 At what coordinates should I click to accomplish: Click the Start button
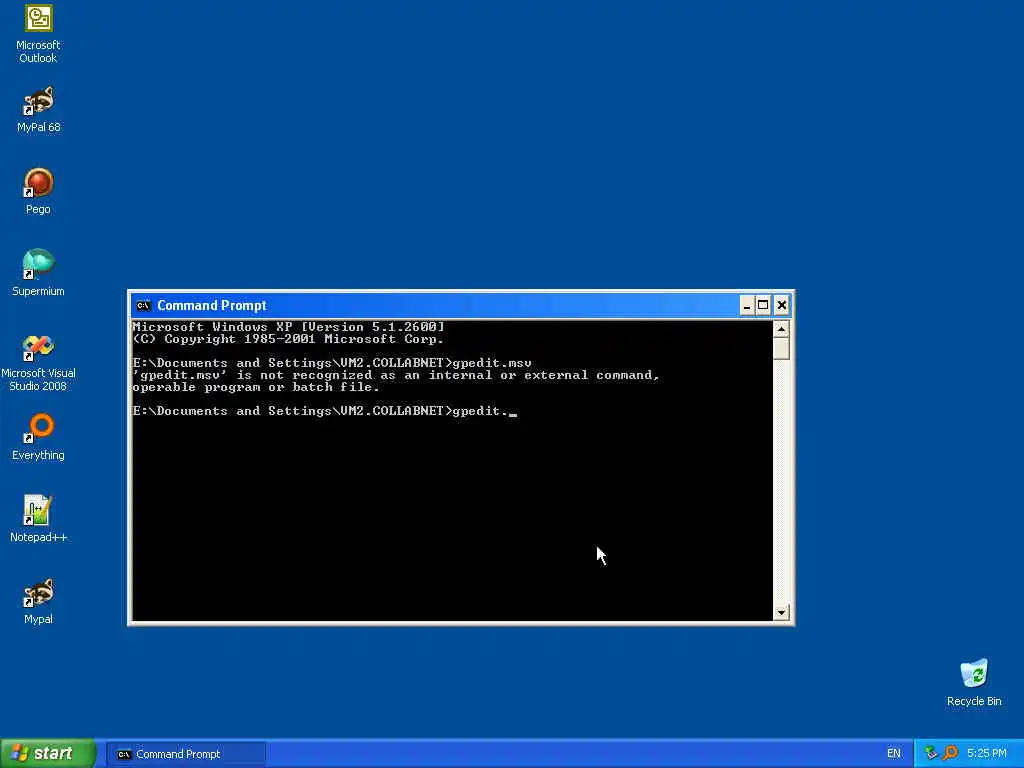tap(48, 753)
